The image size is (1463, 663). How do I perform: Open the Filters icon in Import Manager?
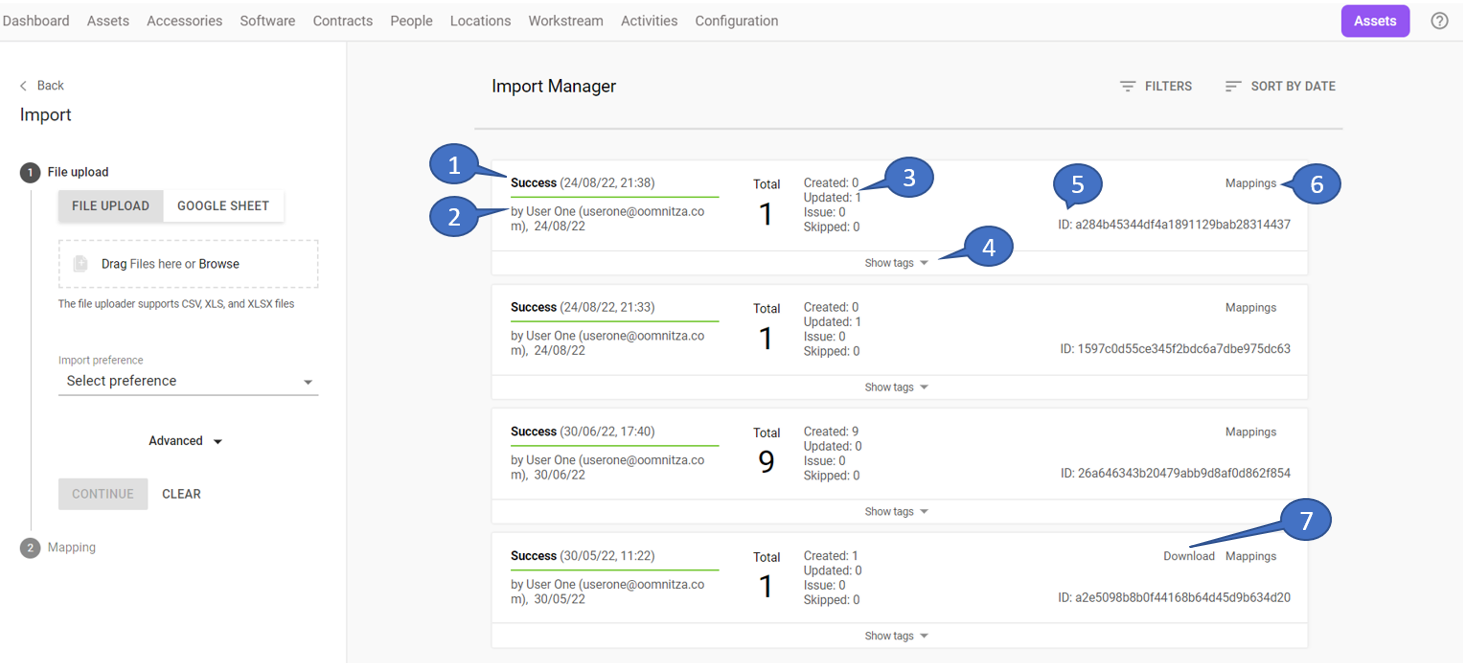point(1127,87)
